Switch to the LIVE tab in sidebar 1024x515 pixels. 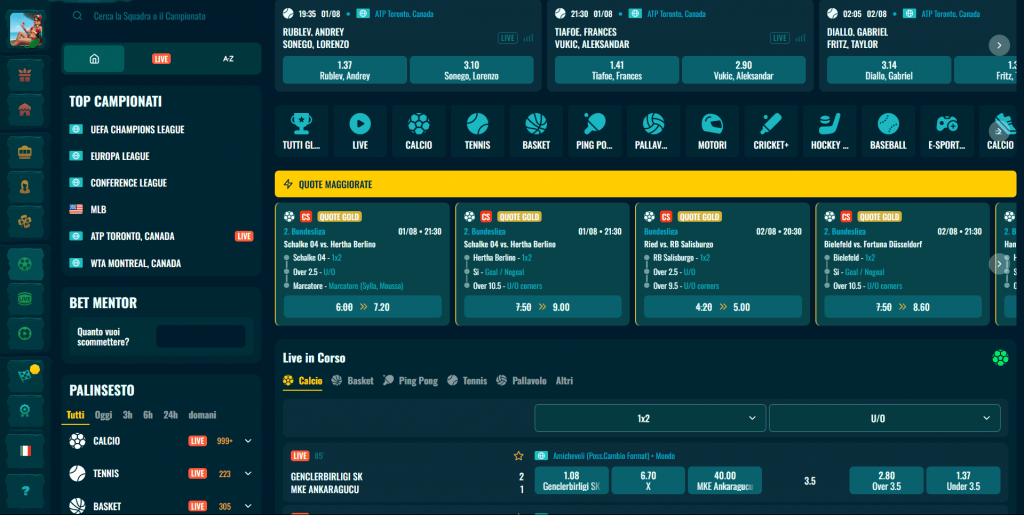[x=161, y=59]
